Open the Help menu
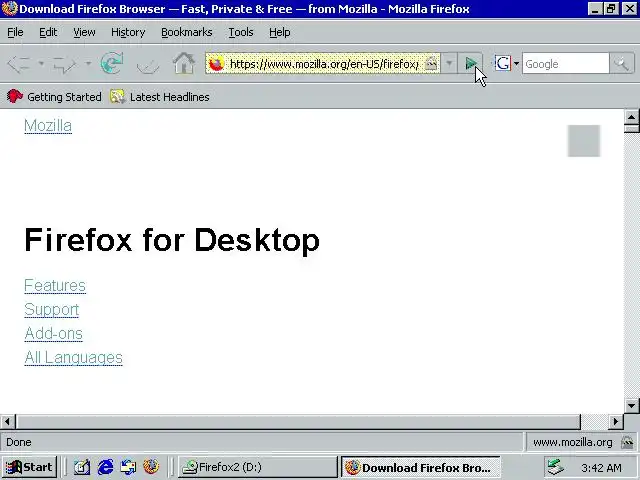The image size is (640, 480). pyautogui.click(x=280, y=32)
